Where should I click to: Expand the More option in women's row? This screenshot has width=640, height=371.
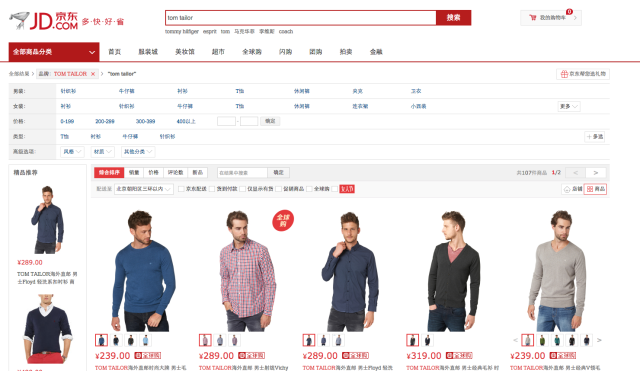[x=569, y=107]
